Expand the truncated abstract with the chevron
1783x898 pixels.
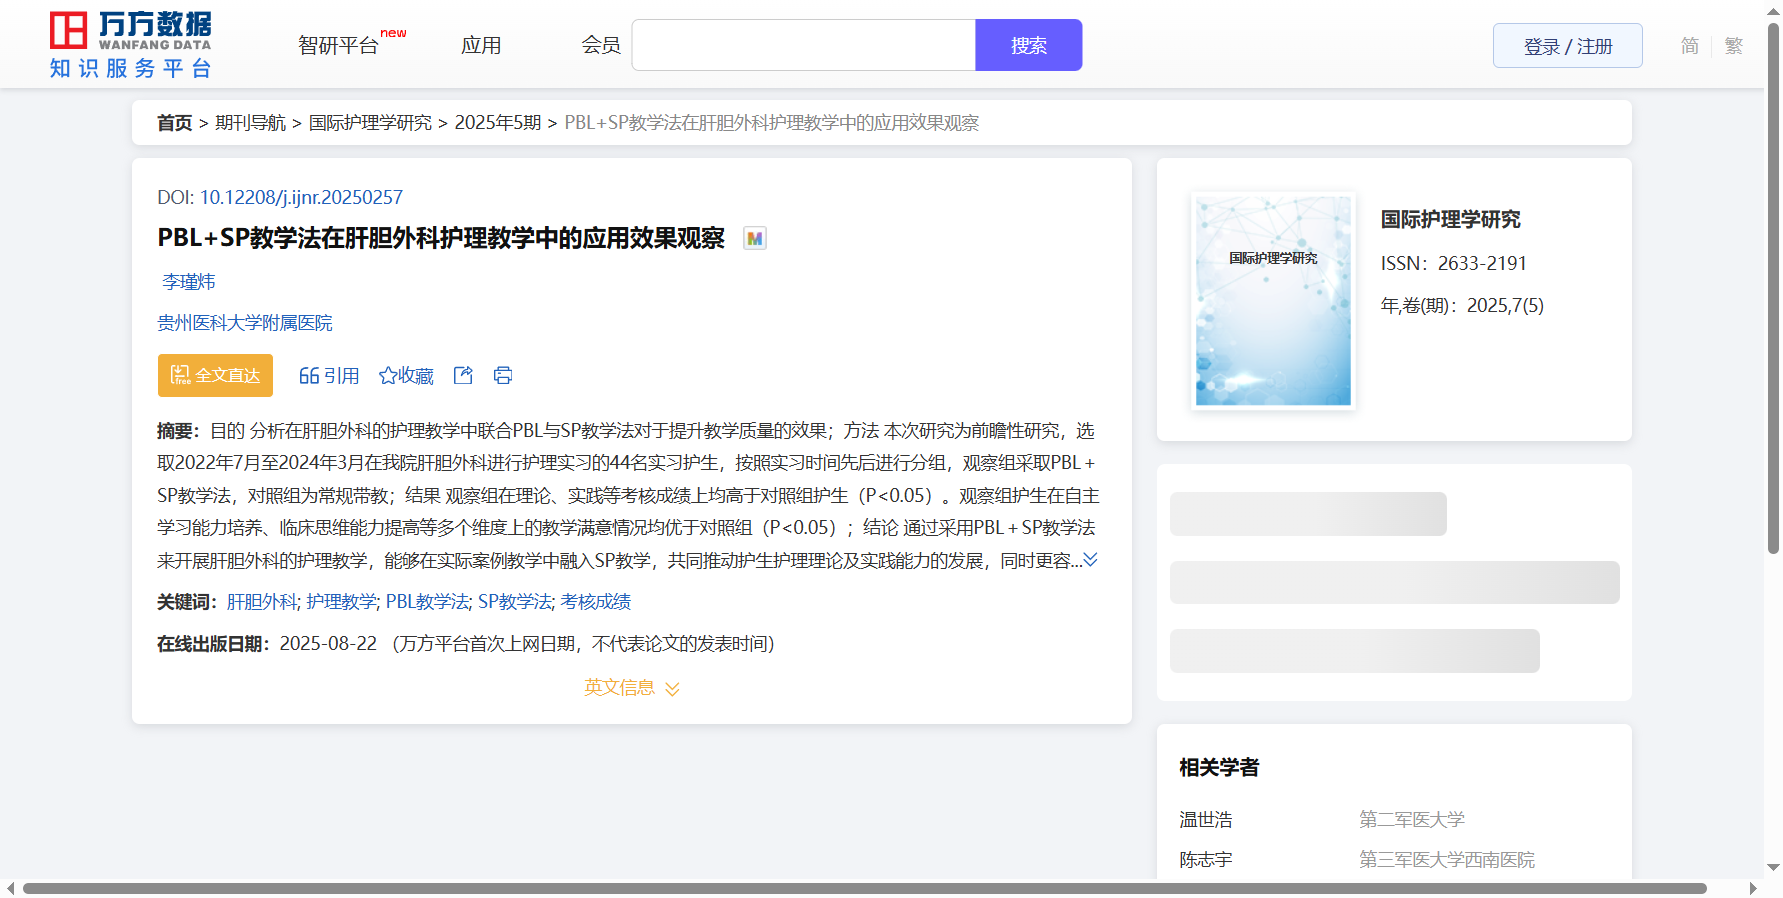coord(1090,560)
